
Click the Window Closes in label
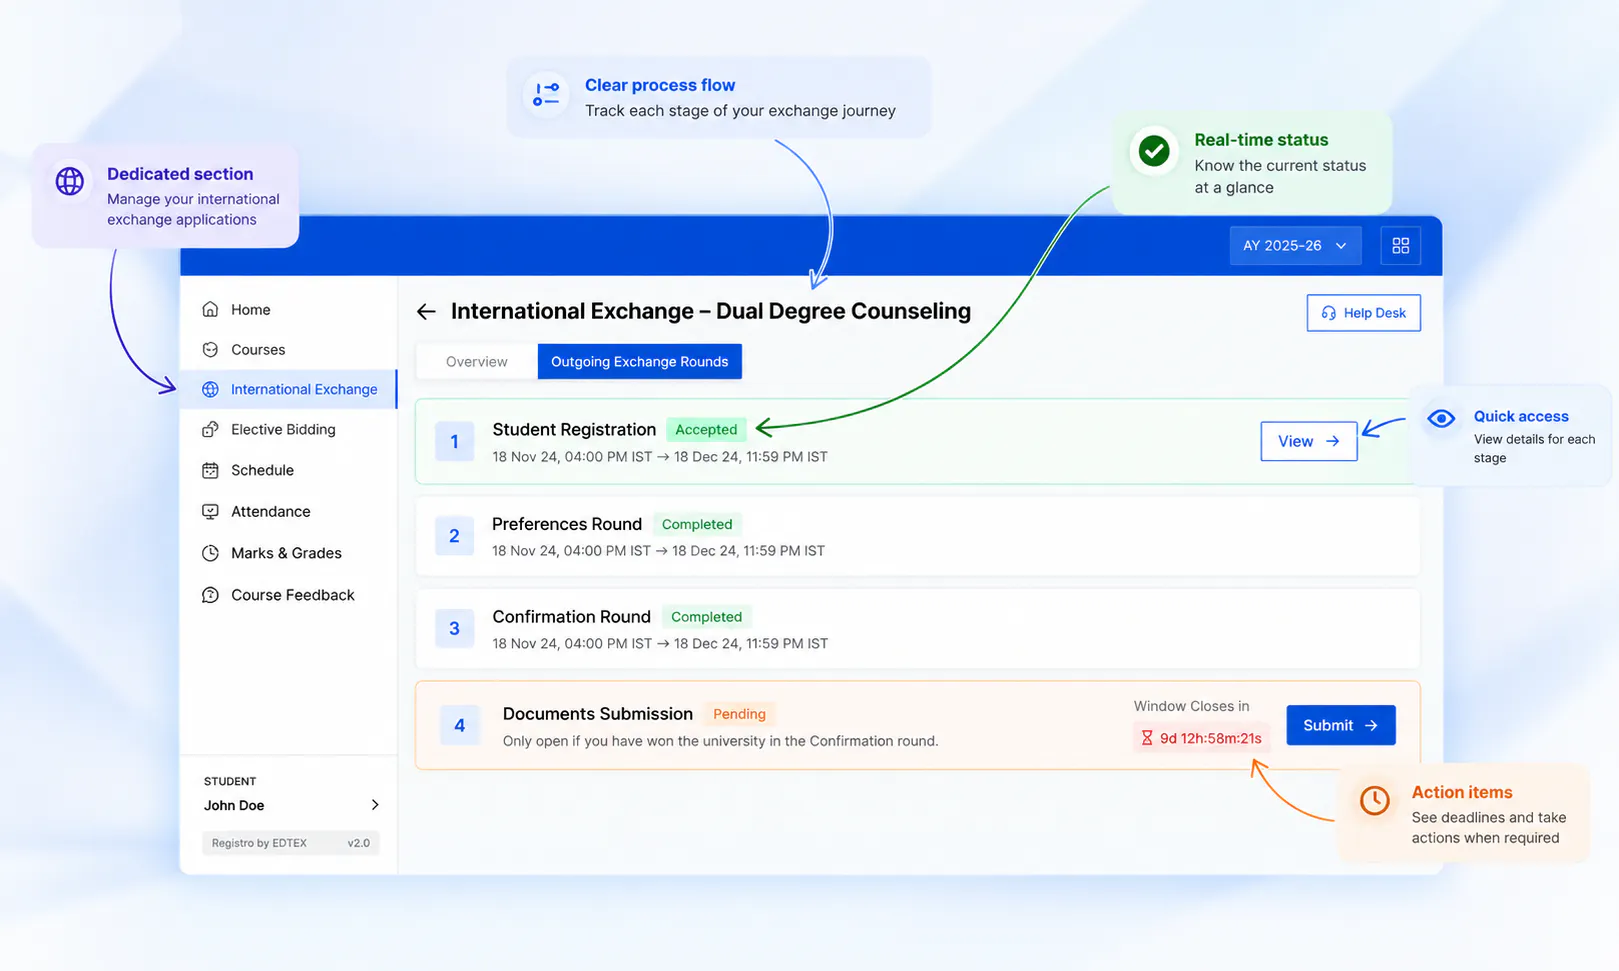coord(1191,706)
